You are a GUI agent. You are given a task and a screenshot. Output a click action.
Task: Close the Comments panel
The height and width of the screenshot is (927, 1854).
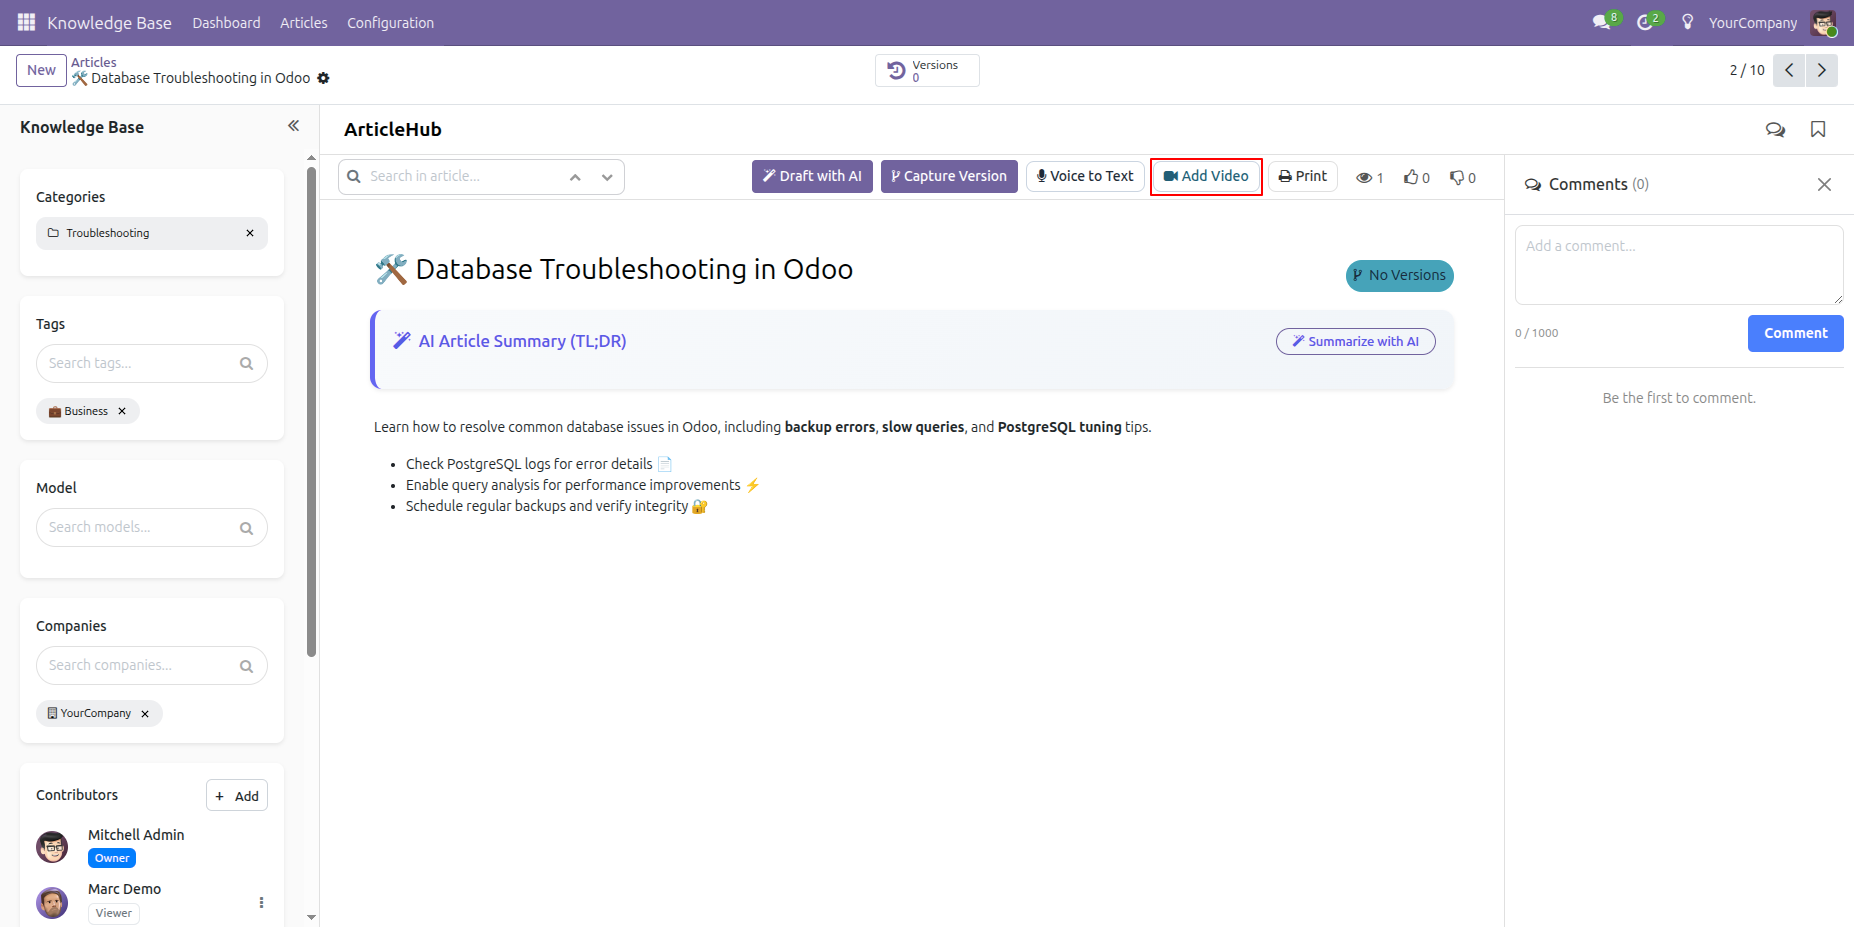click(x=1824, y=184)
